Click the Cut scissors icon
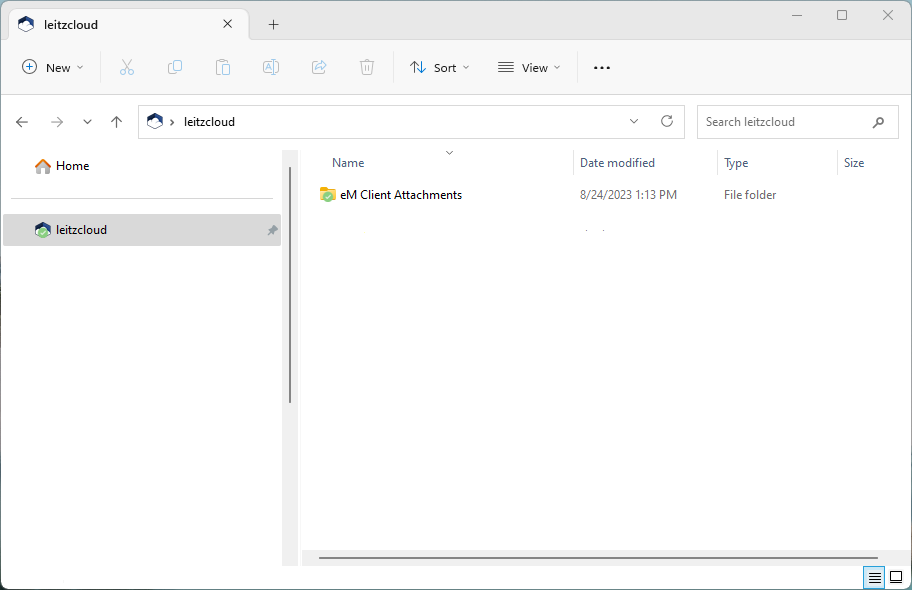 pos(127,67)
